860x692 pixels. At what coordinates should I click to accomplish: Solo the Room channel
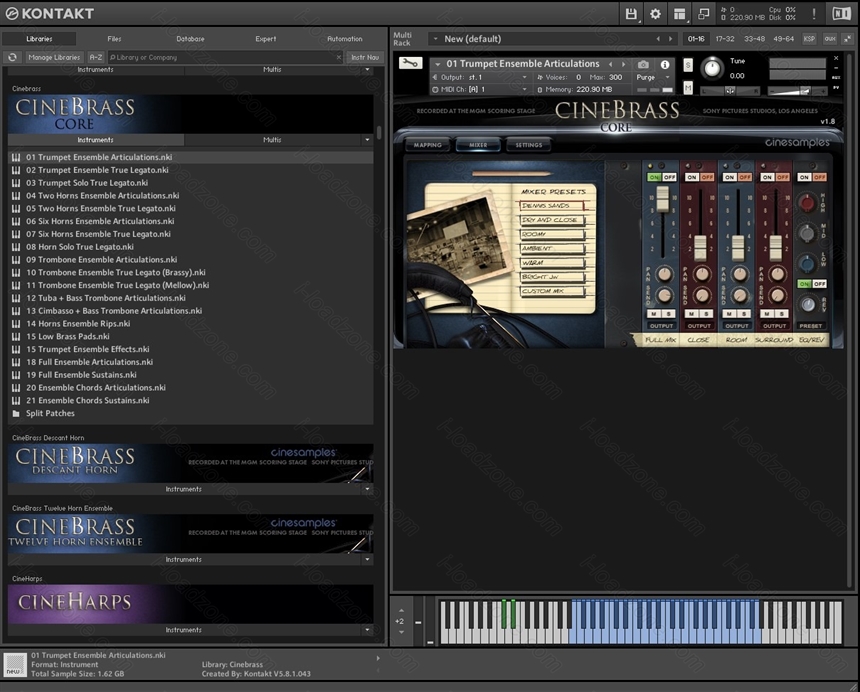pos(744,314)
